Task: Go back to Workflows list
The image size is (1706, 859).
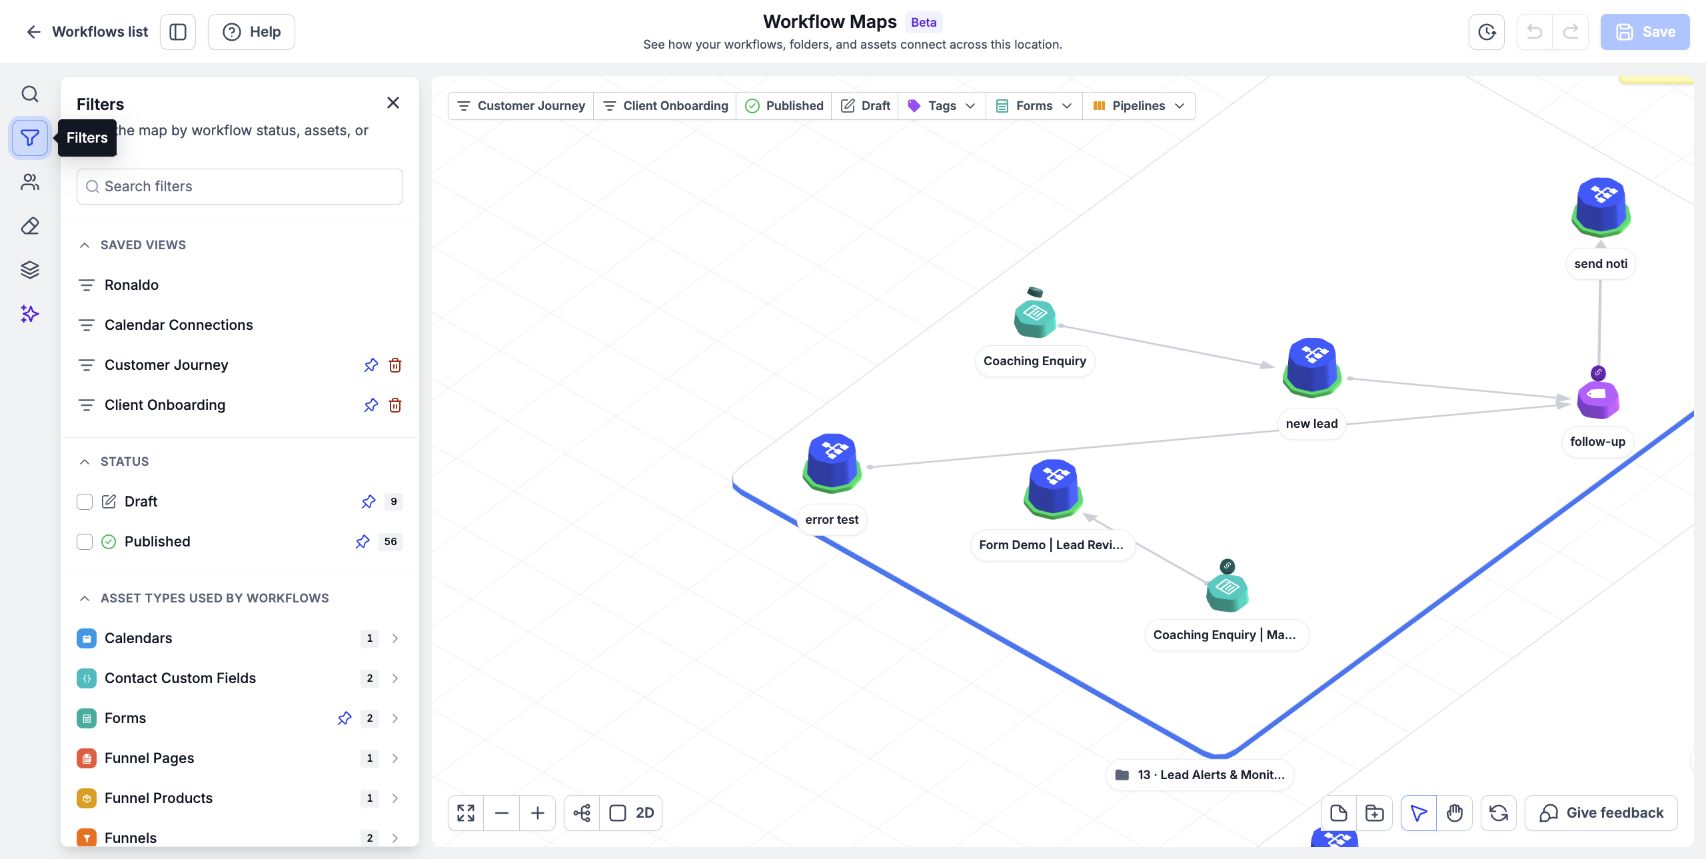Action: (x=87, y=32)
